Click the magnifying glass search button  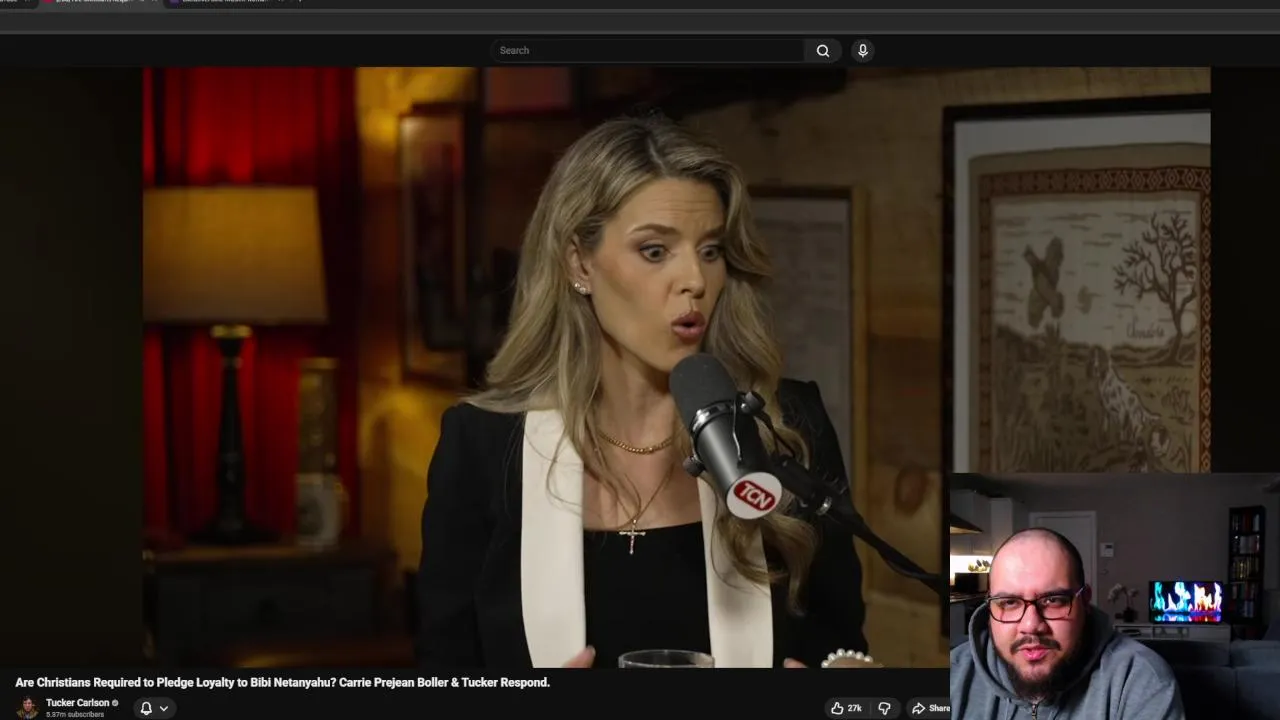click(823, 50)
